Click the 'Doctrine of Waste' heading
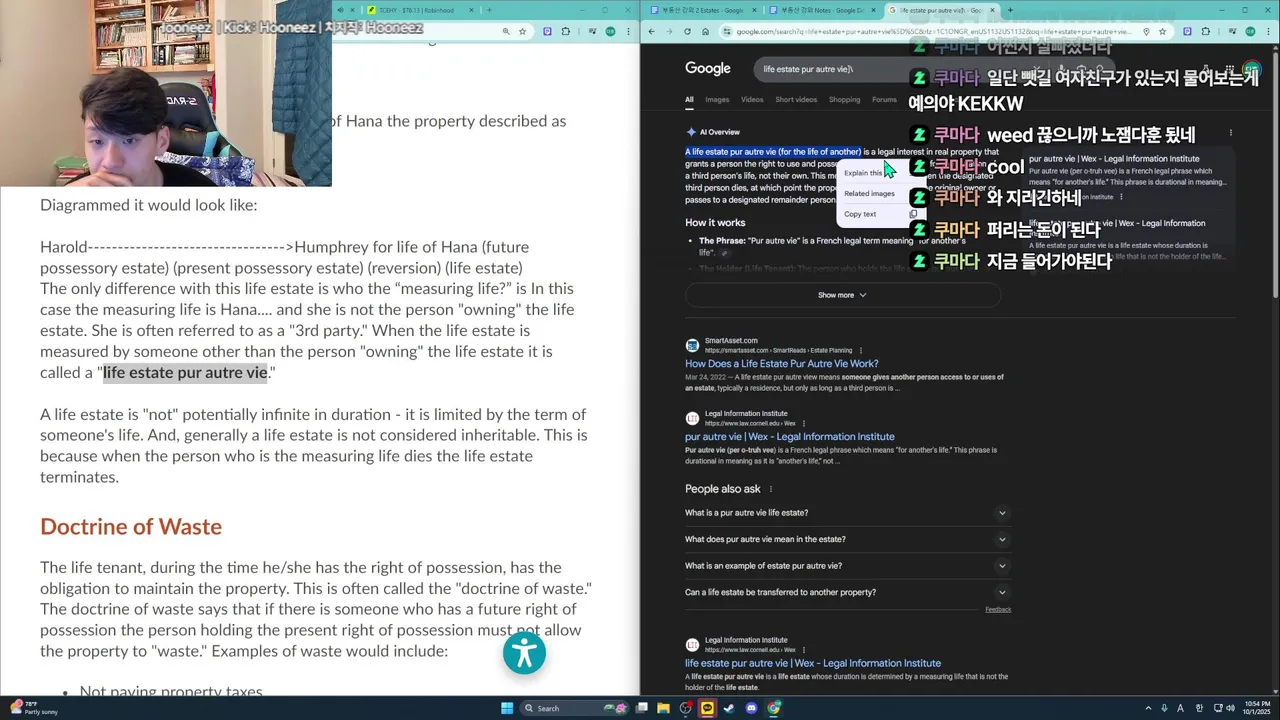This screenshot has width=1280, height=720. click(x=131, y=526)
